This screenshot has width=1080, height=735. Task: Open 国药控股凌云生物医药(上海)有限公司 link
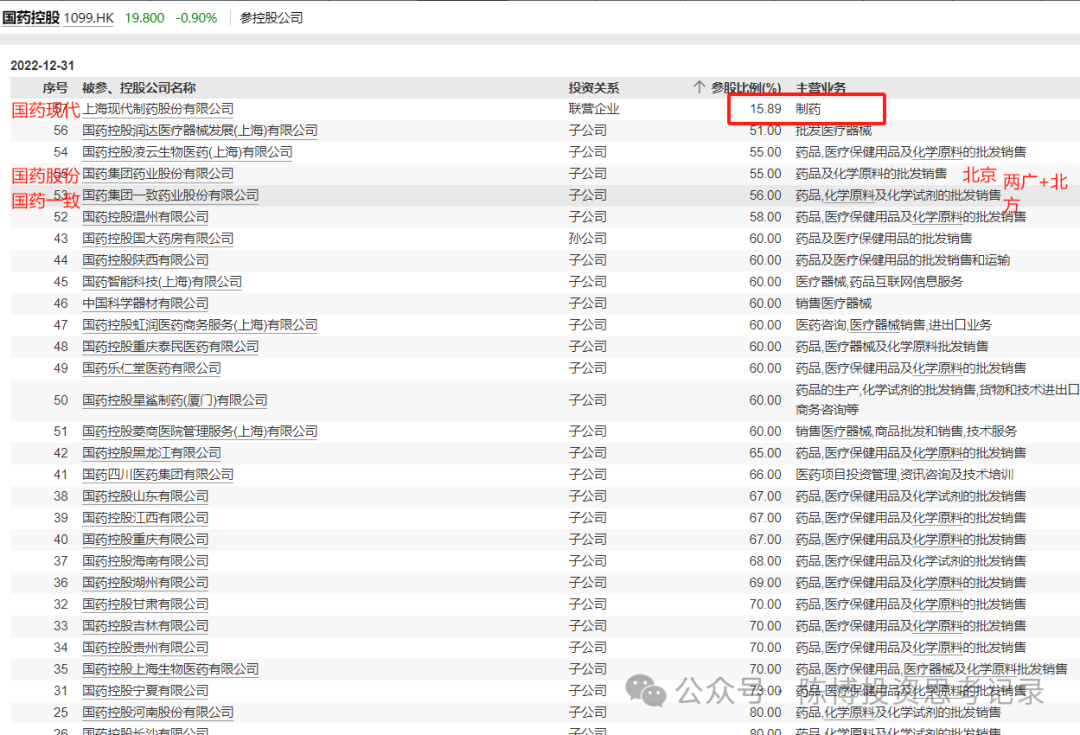[187, 152]
